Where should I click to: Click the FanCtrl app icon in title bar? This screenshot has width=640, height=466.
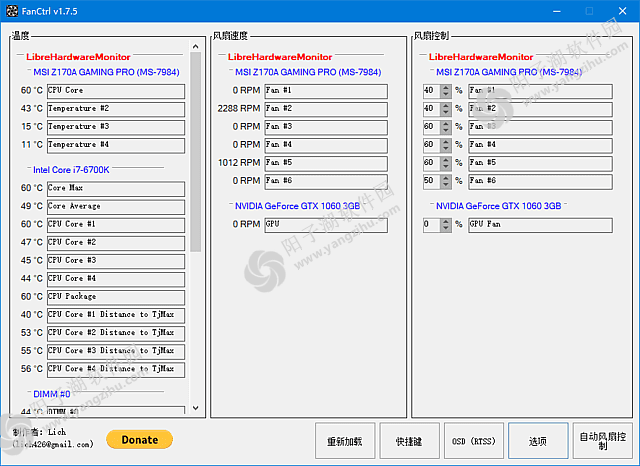[x=11, y=11]
